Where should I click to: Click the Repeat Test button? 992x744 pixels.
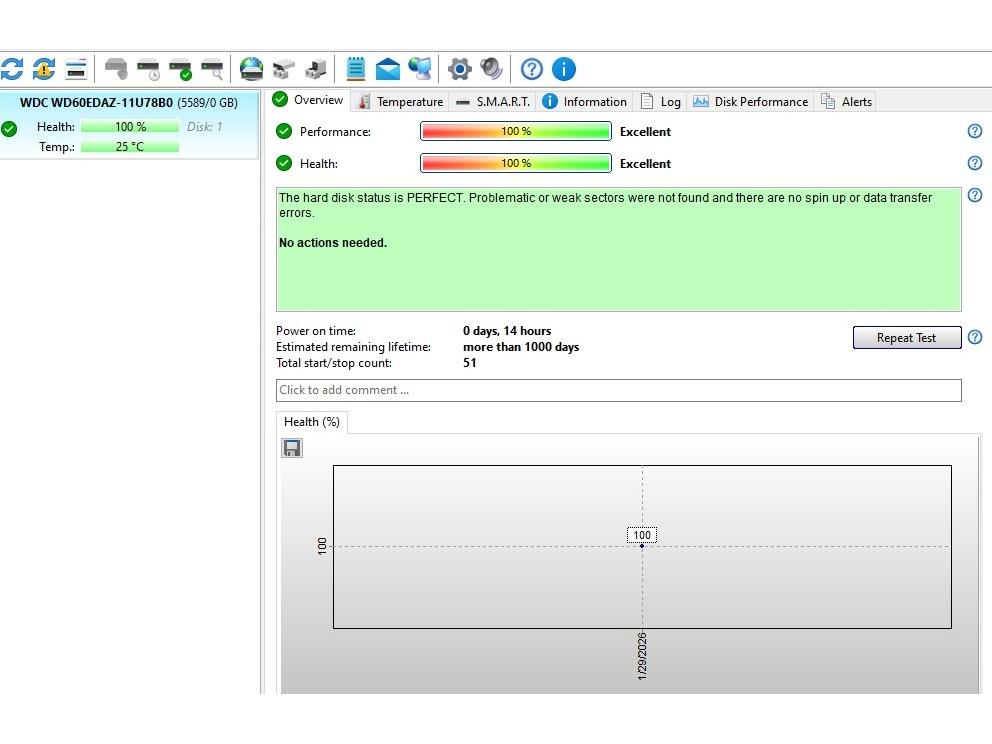tap(907, 338)
